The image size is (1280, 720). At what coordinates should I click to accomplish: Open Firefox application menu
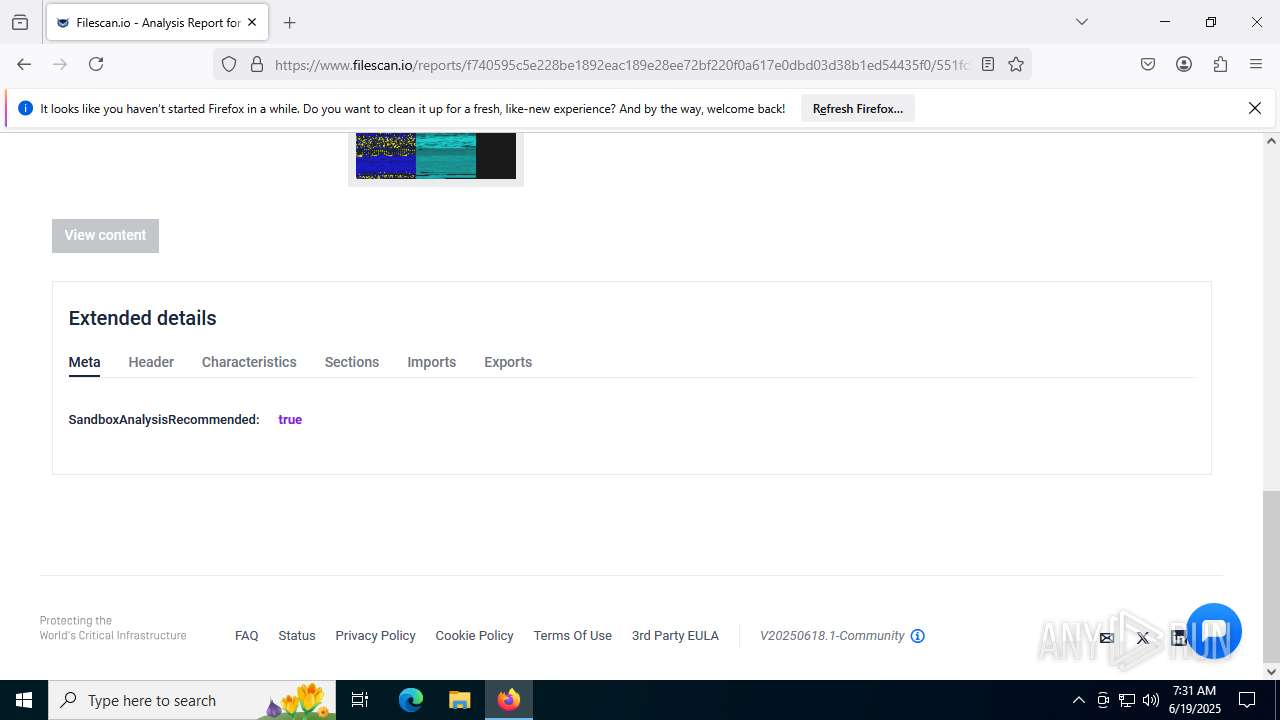1256,64
